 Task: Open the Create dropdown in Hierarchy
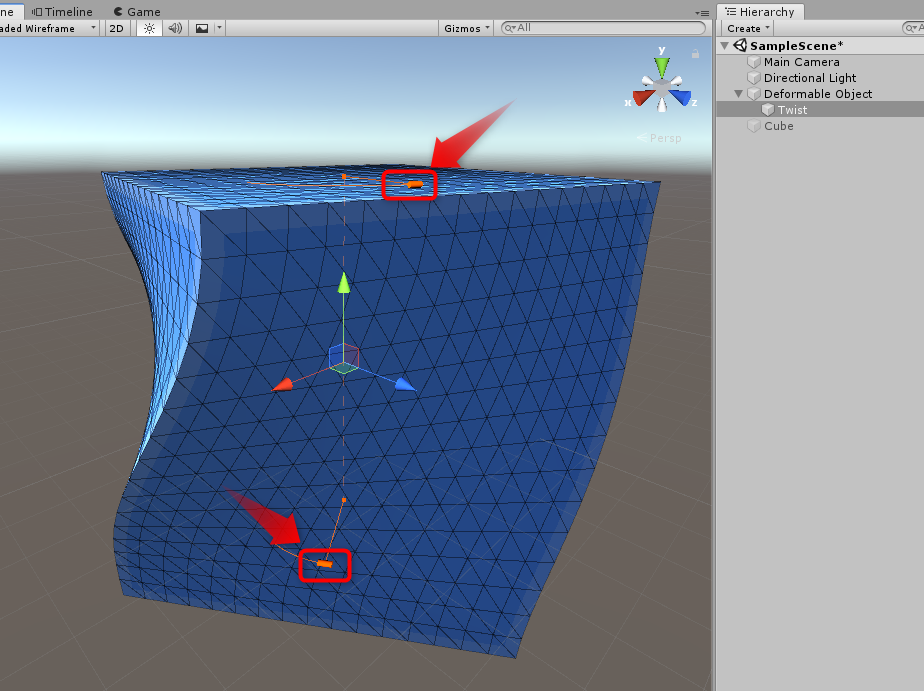tap(748, 28)
